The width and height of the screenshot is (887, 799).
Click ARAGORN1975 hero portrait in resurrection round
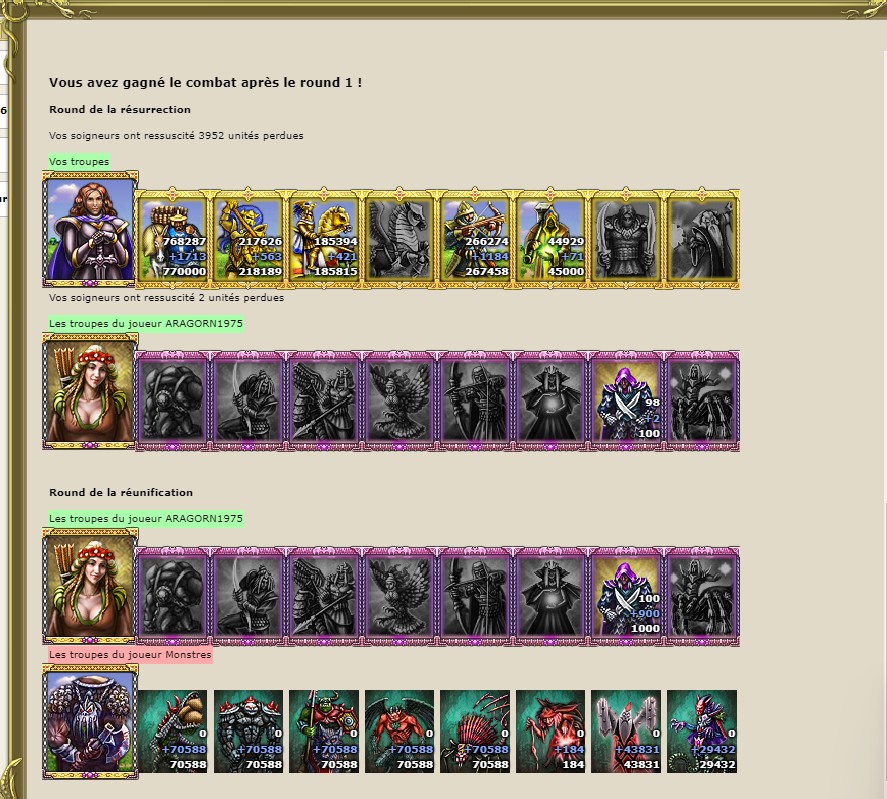(91, 392)
